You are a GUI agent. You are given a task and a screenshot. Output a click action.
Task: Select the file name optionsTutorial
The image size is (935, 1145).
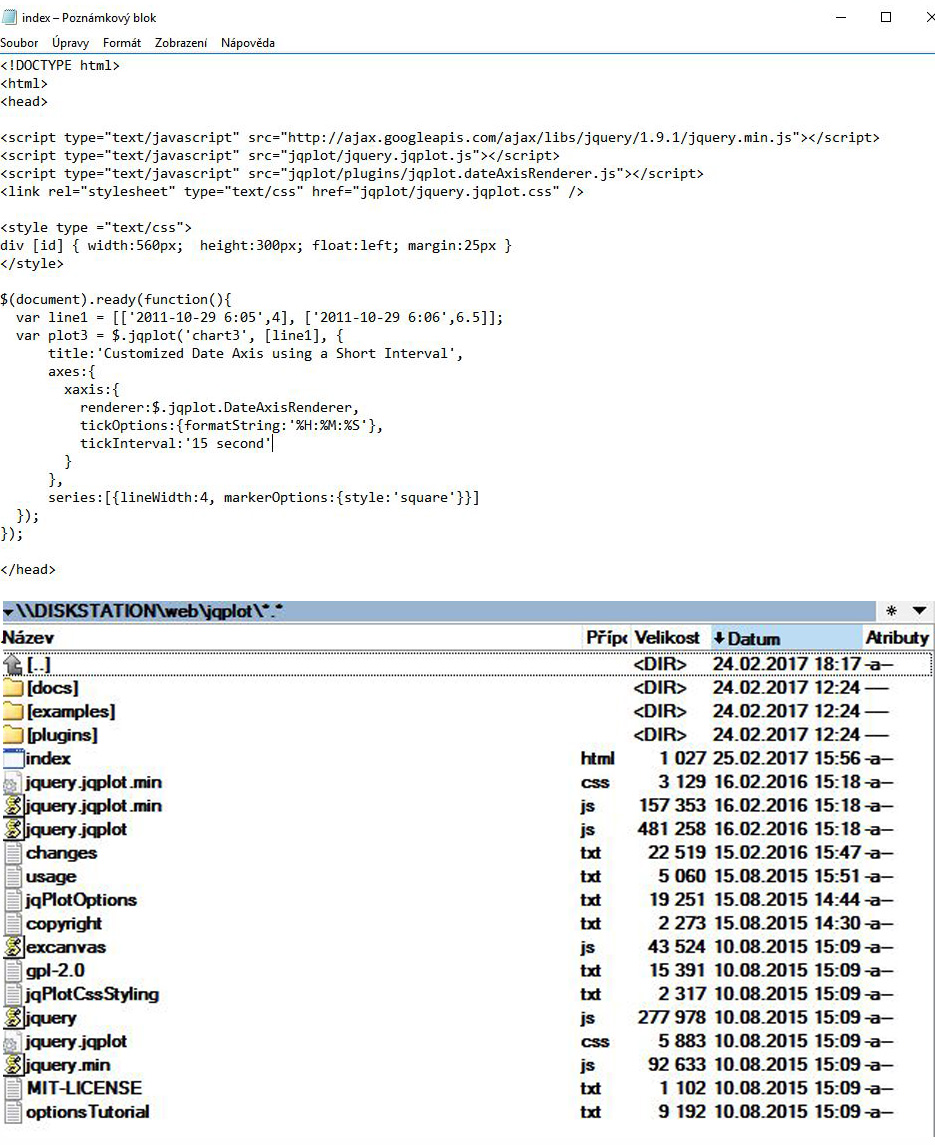pos(88,1112)
